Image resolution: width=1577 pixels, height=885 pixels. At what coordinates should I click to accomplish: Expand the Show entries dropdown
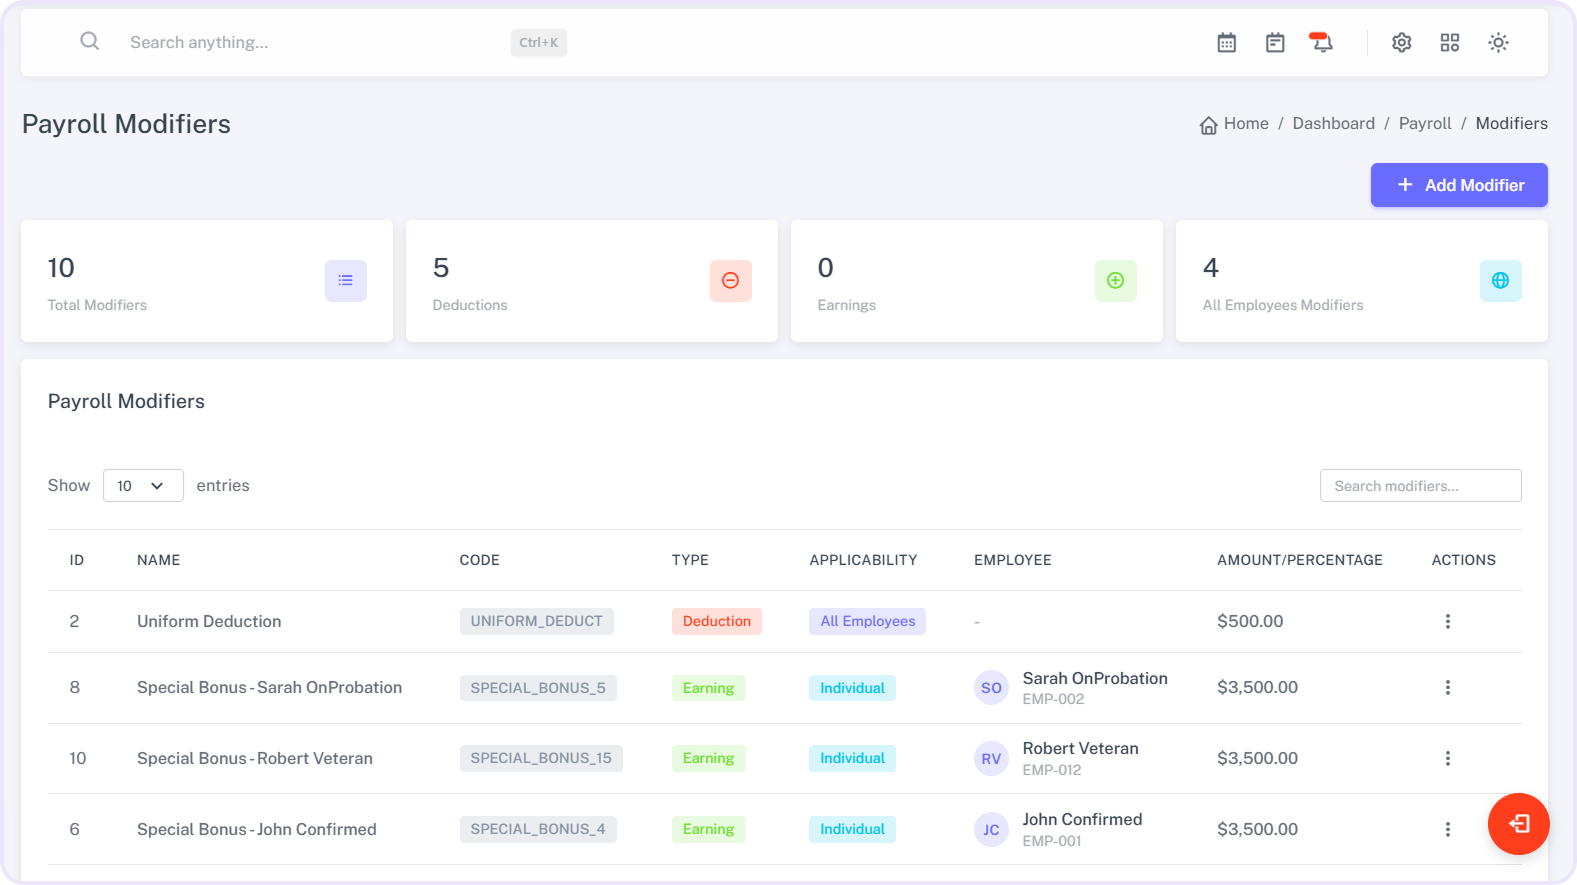143,485
